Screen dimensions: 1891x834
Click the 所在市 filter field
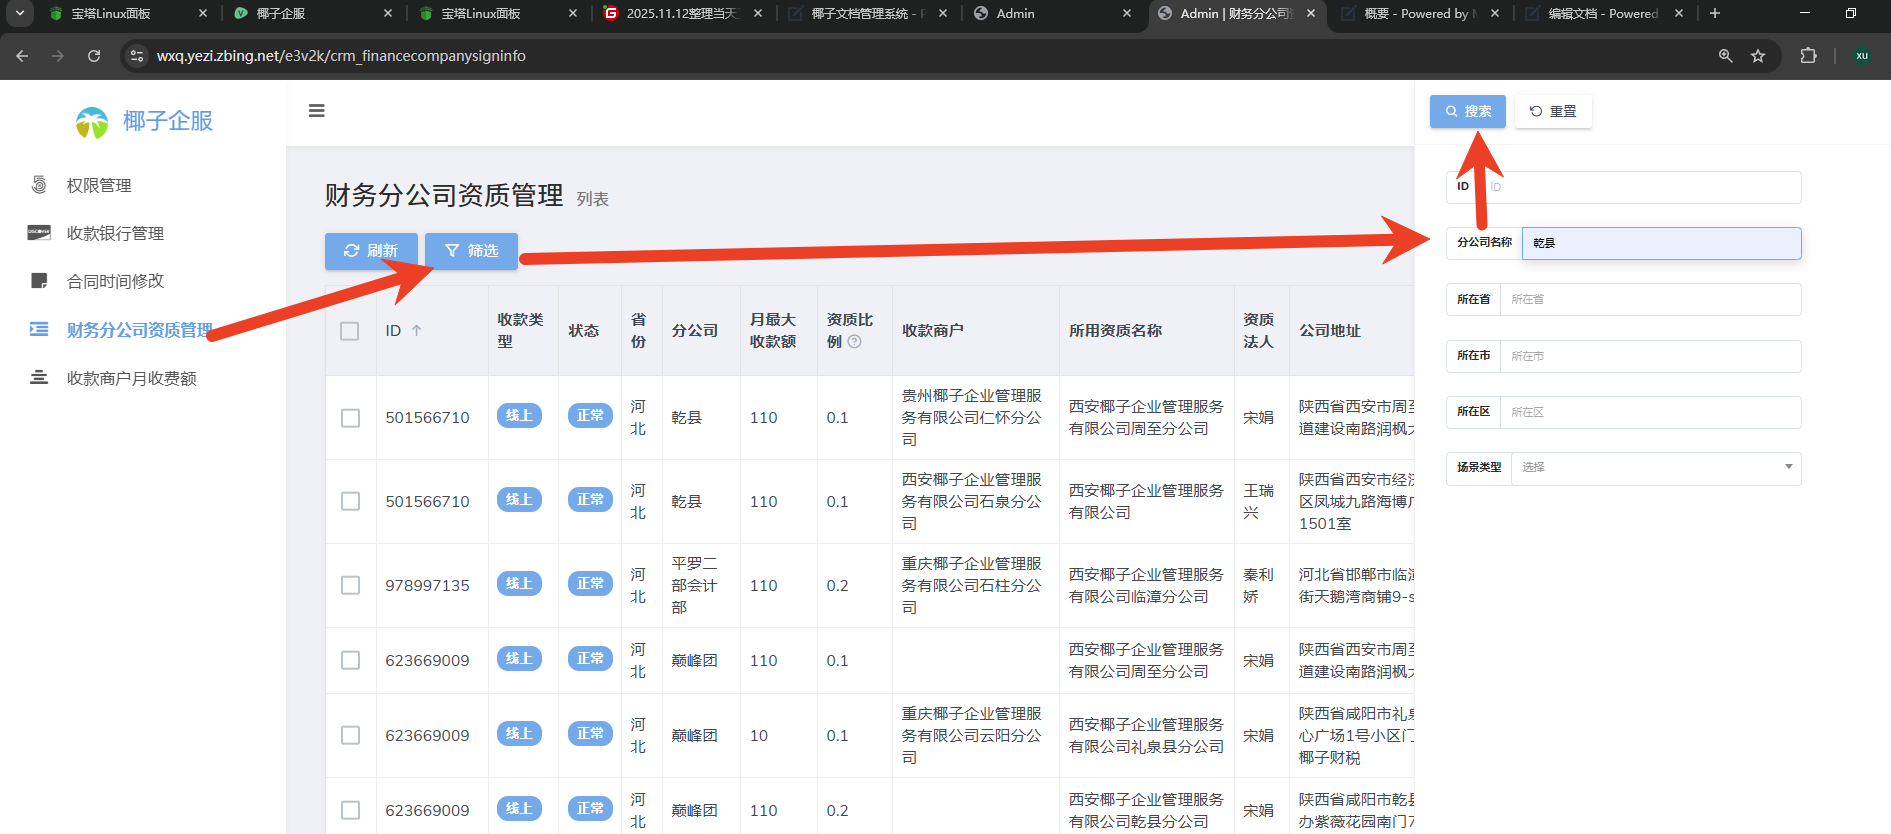tap(1650, 356)
